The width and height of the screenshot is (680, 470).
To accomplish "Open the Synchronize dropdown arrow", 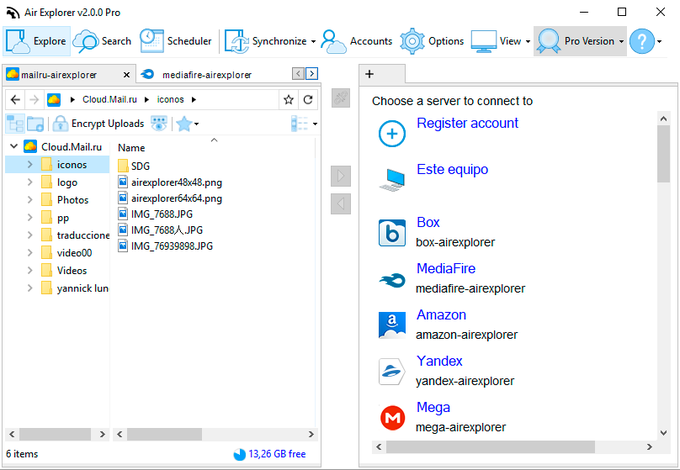I will pos(313,42).
